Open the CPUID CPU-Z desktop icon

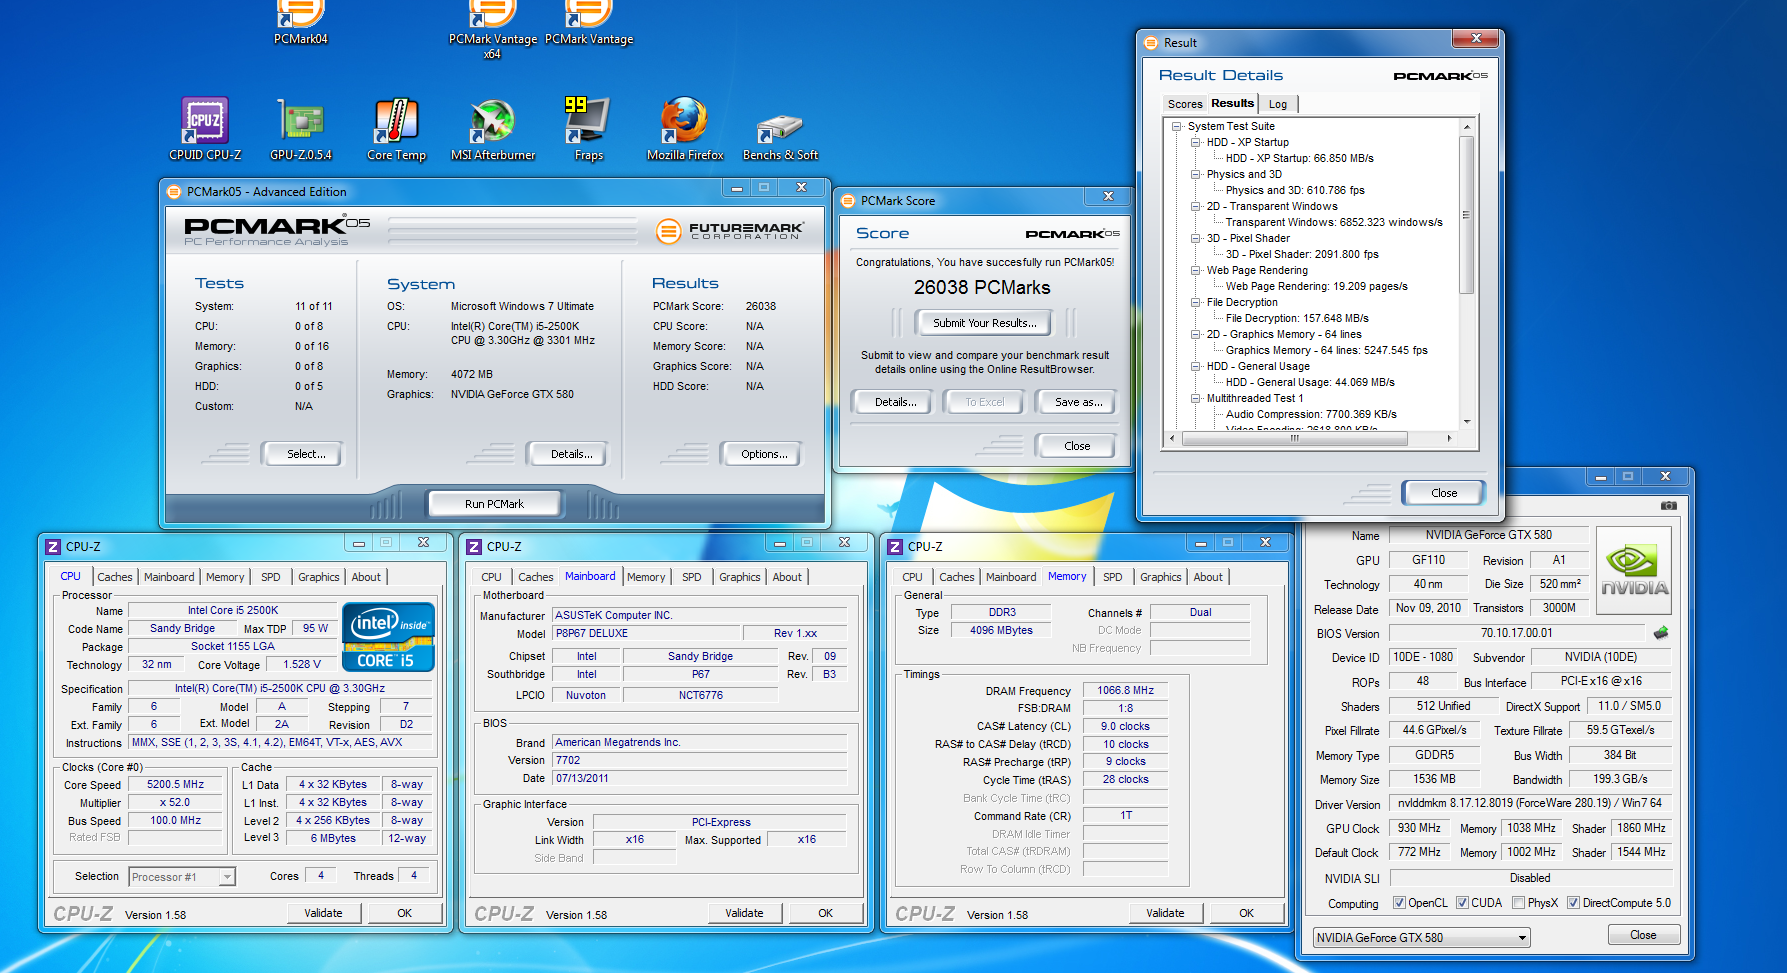(x=205, y=129)
